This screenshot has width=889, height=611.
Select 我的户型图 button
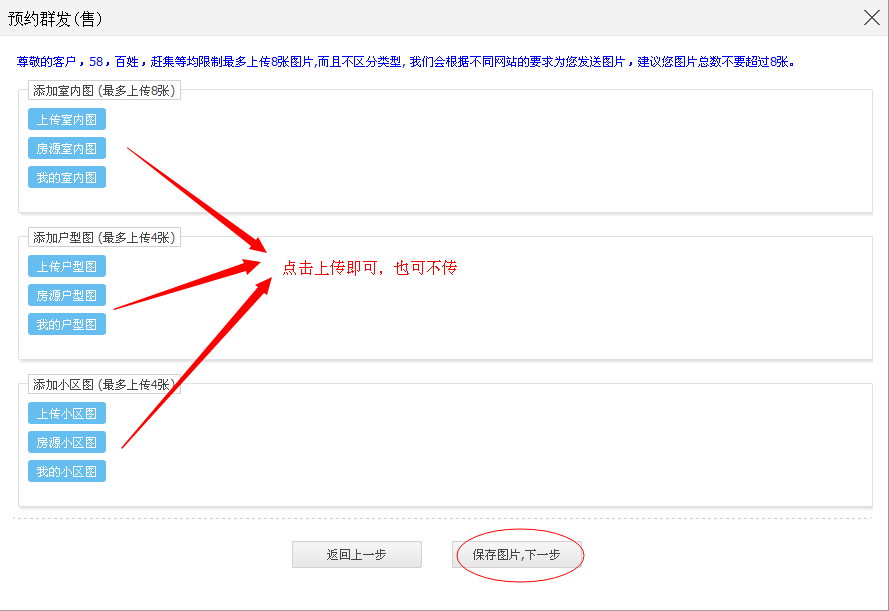[x=67, y=324]
